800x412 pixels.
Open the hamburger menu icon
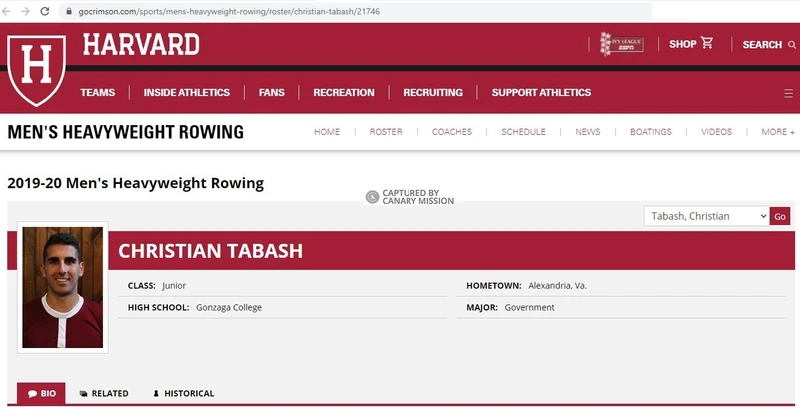pos(788,93)
